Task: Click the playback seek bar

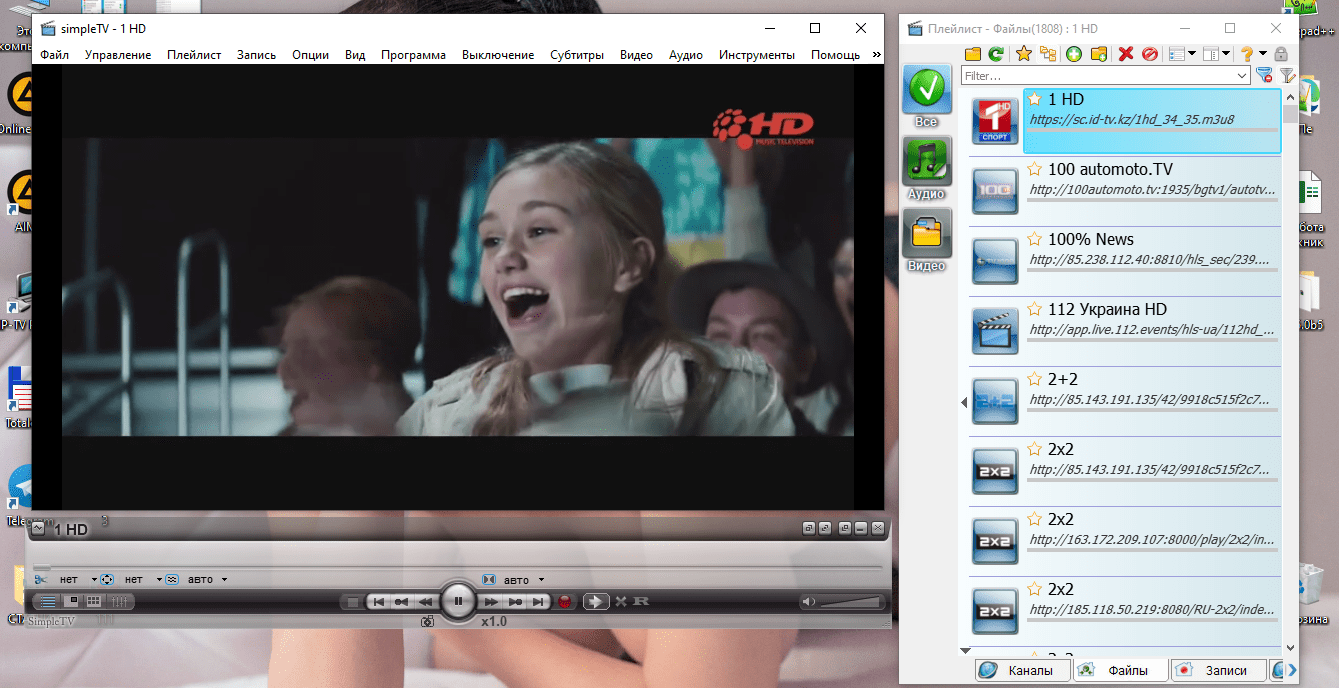Action: [x=458, y=567]
